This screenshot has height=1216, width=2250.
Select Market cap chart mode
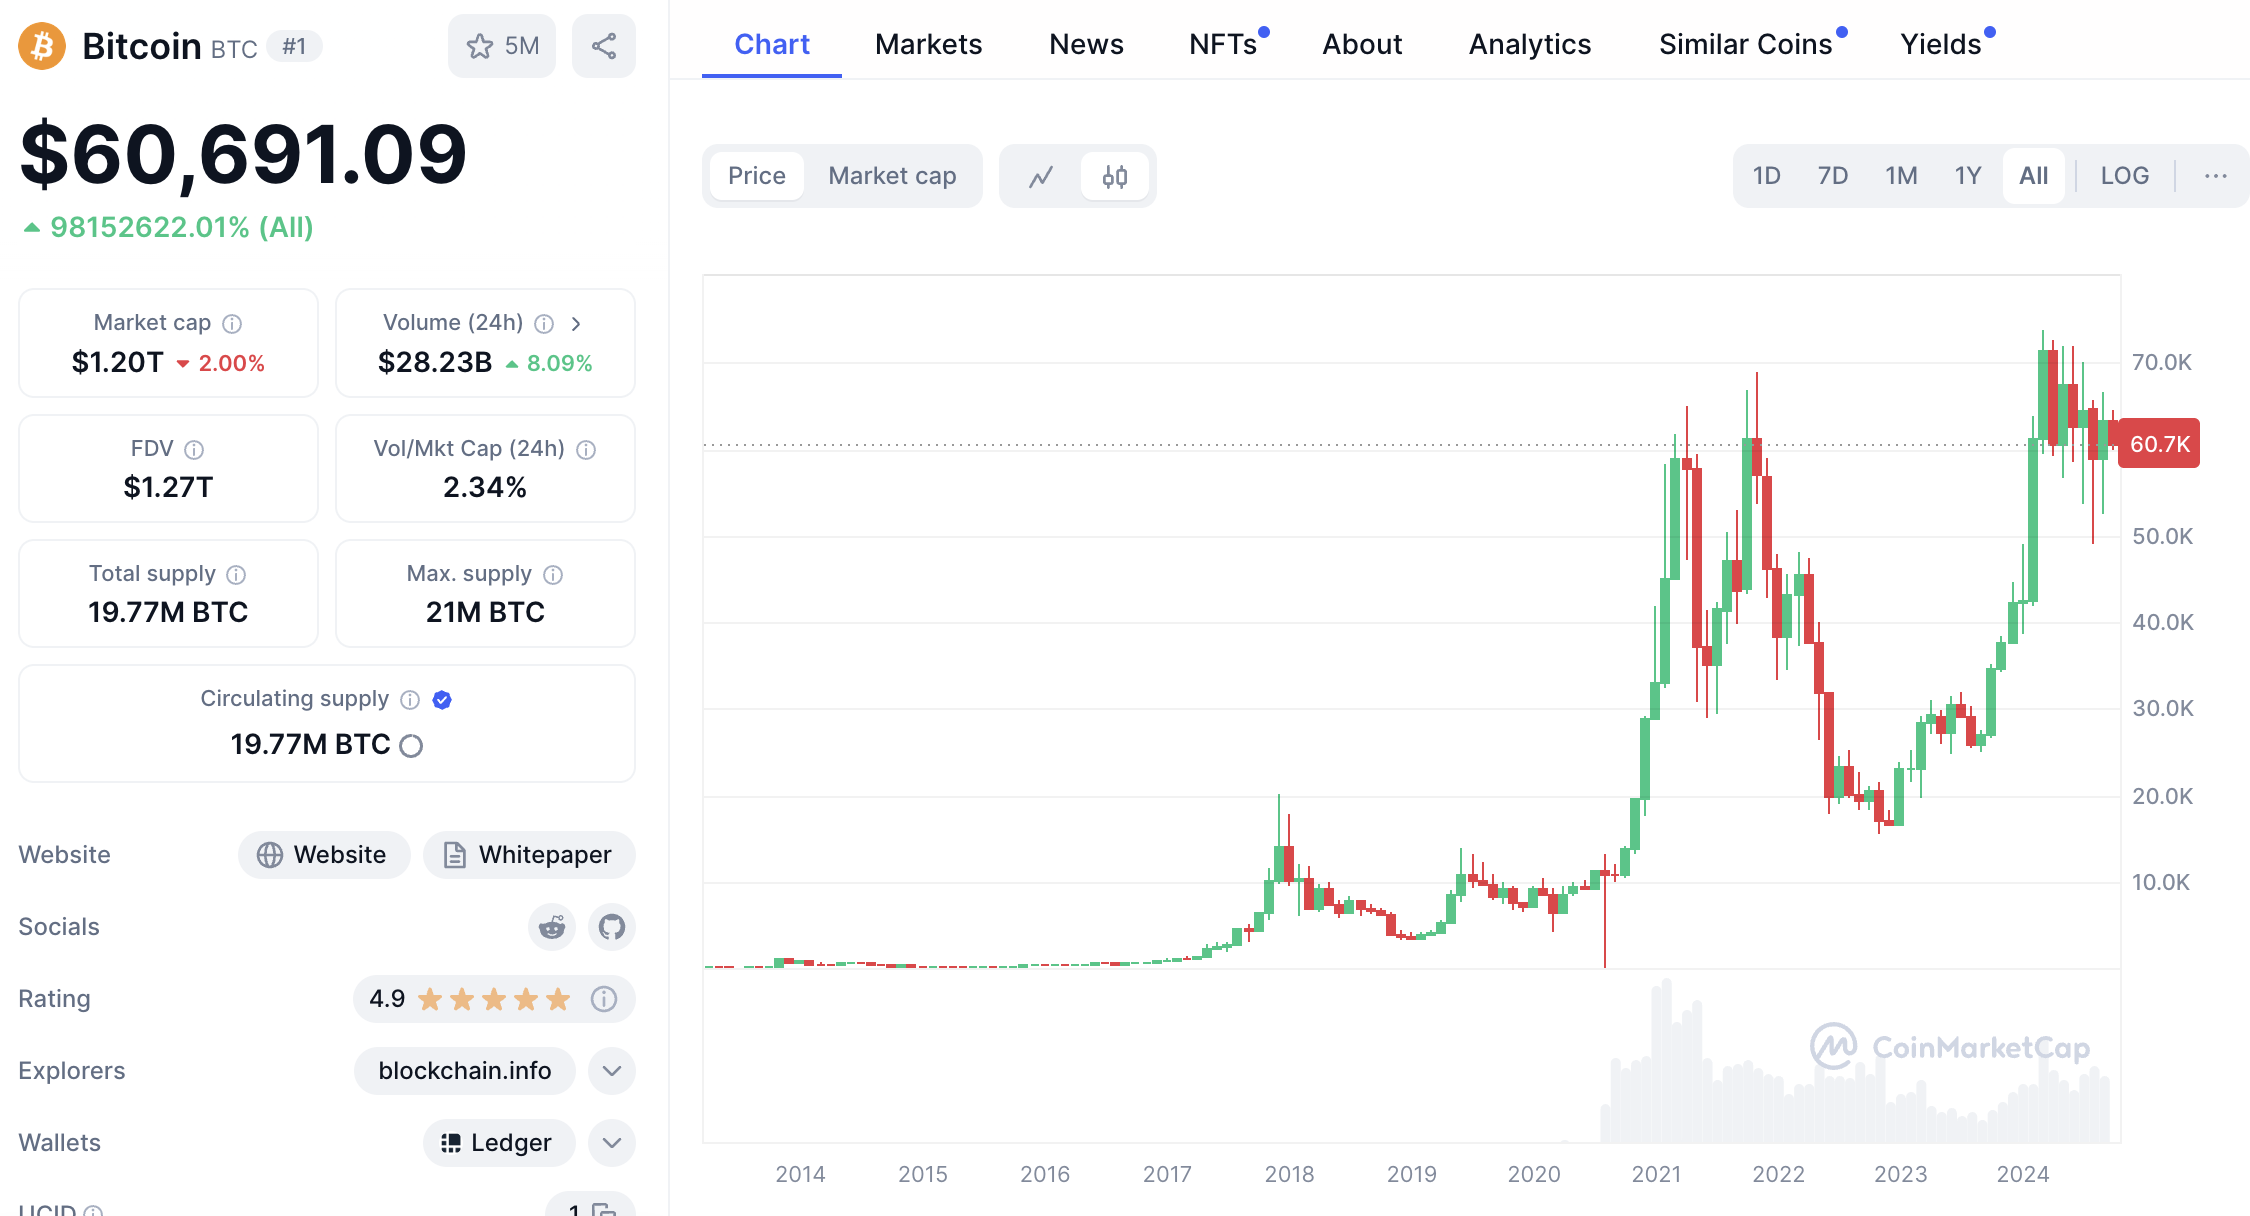coord(892,177)
